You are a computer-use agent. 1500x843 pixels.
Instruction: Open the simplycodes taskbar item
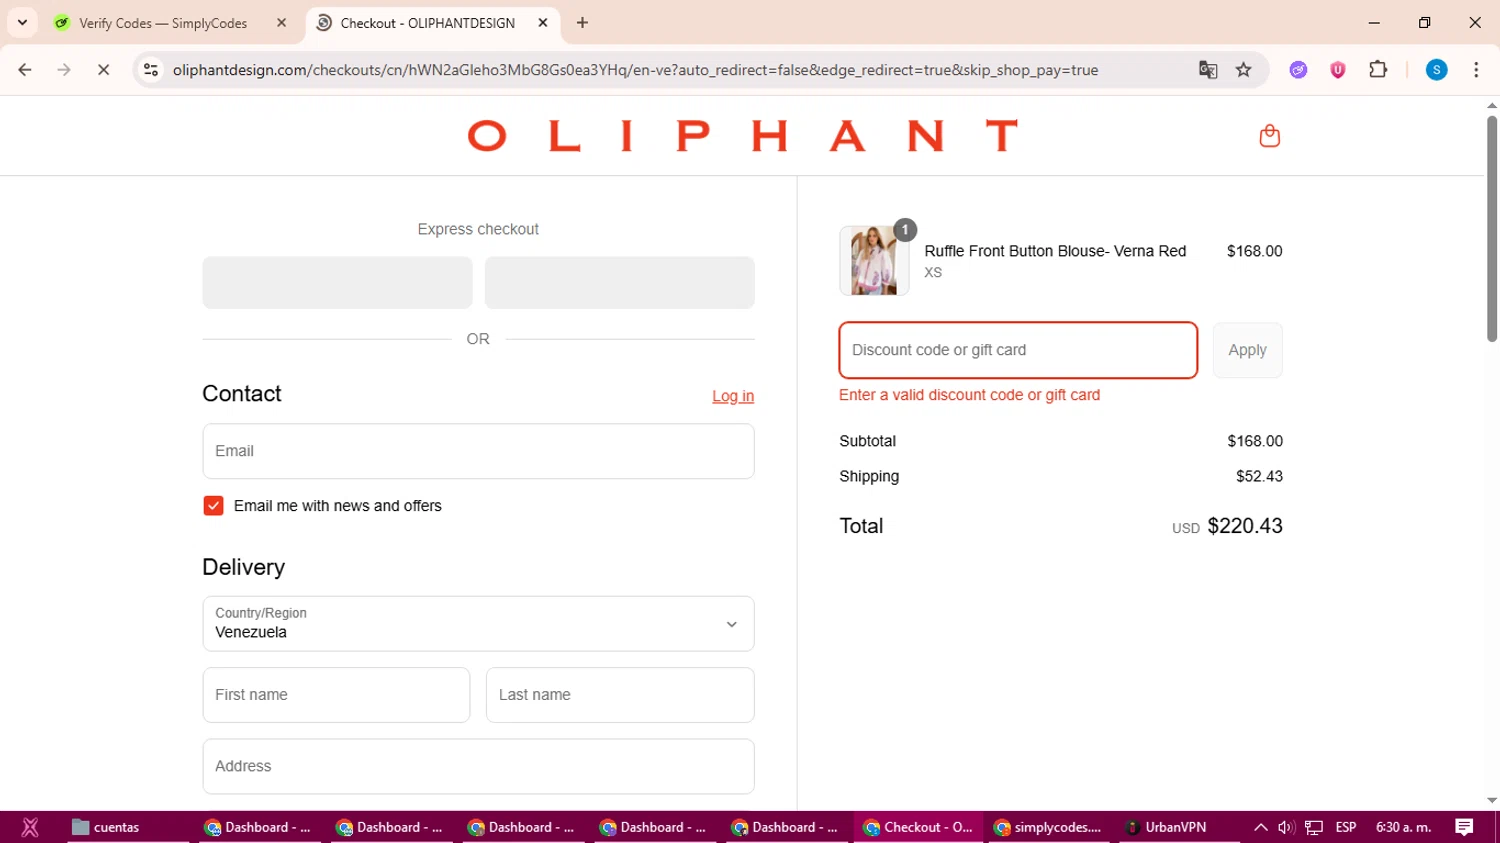1048,827
